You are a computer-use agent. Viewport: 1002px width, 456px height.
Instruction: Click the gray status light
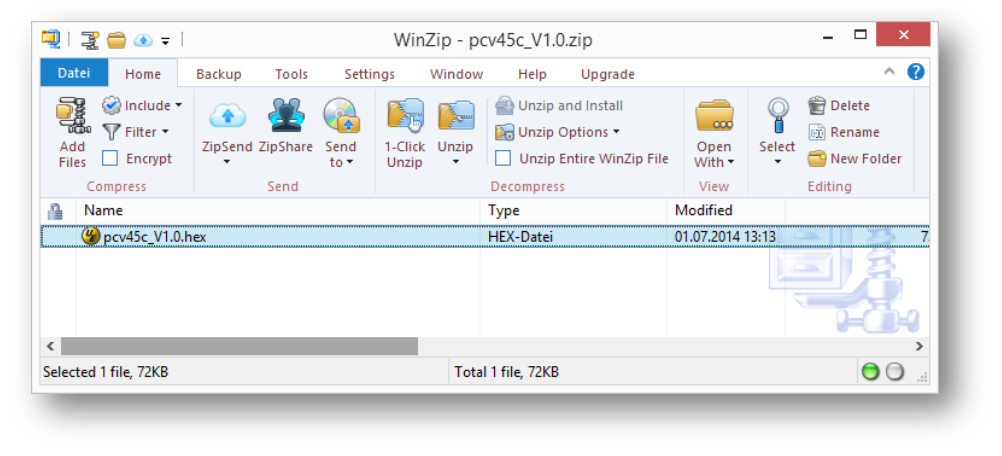[x=895, y=372]
